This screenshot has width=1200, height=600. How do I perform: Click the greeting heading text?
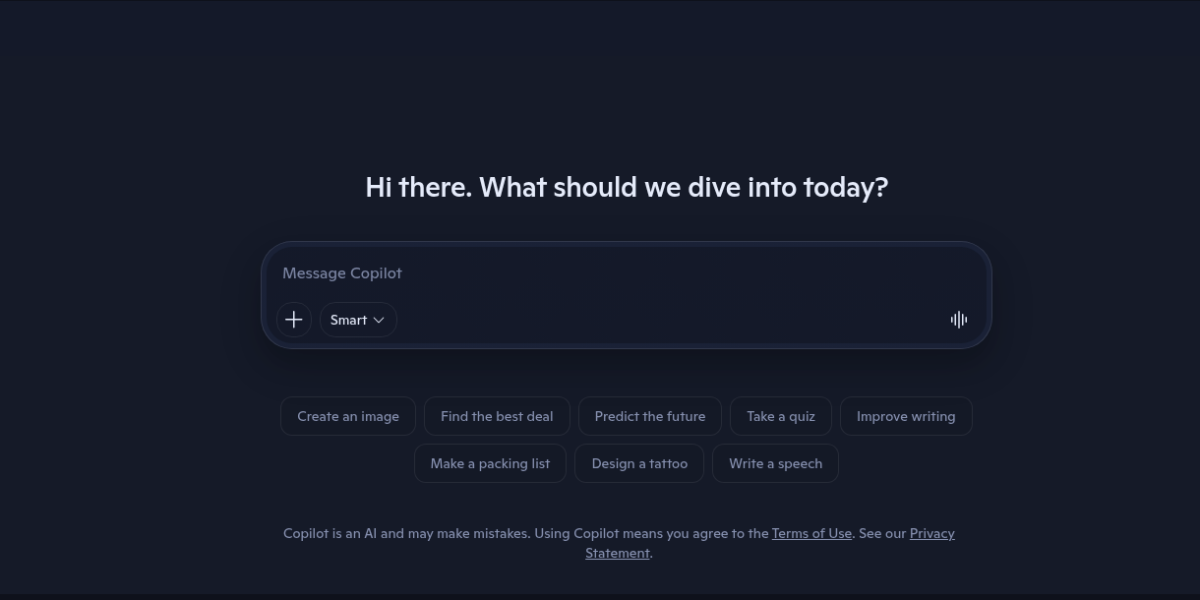click(626, 187)
